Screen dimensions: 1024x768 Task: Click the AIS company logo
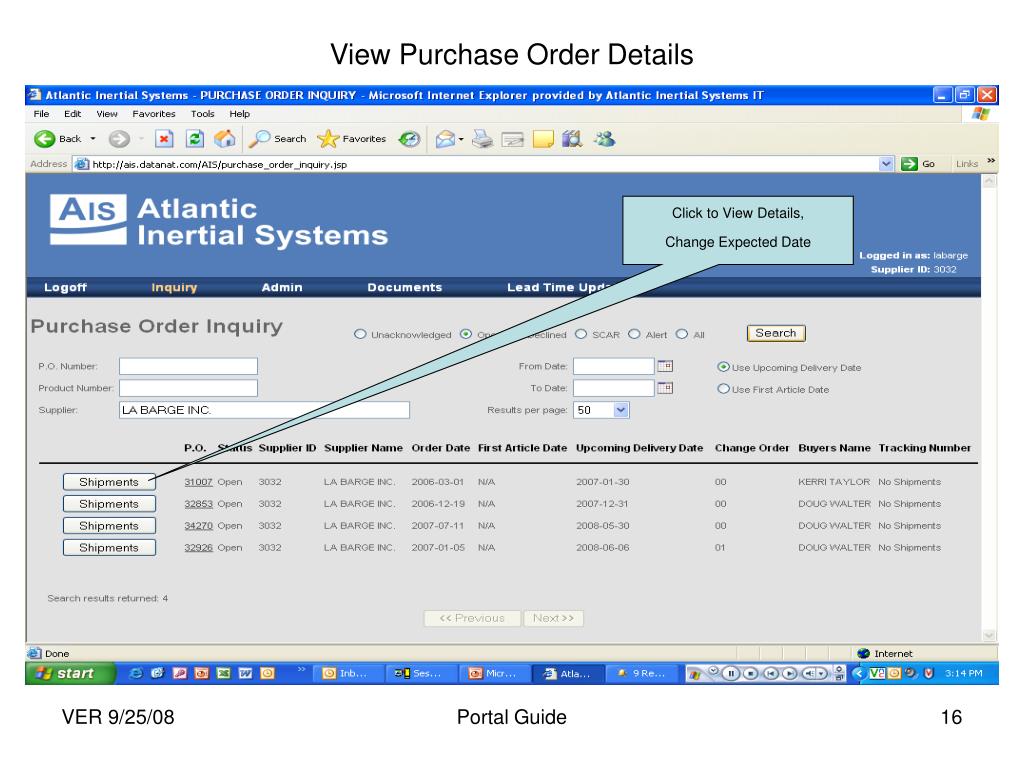(88, 219)
